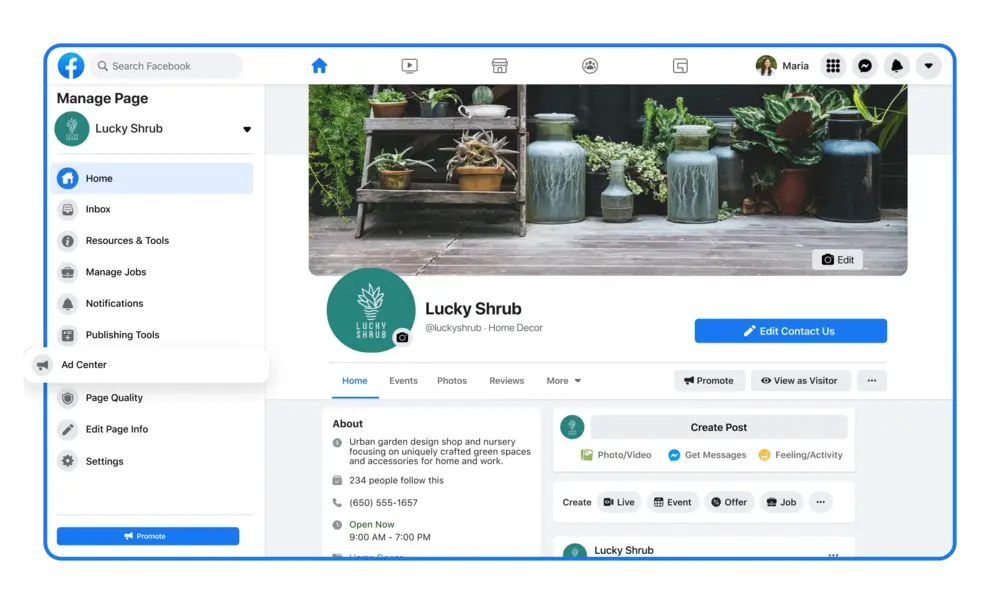Start a Live video from the Create bar

(x=619, y=502)
